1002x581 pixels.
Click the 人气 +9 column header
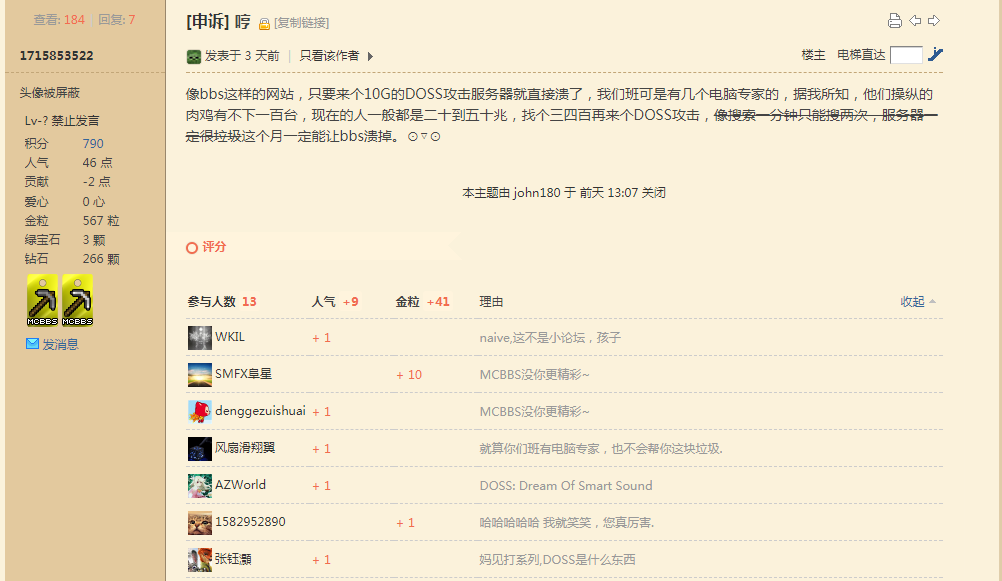[x=335, y=302]
